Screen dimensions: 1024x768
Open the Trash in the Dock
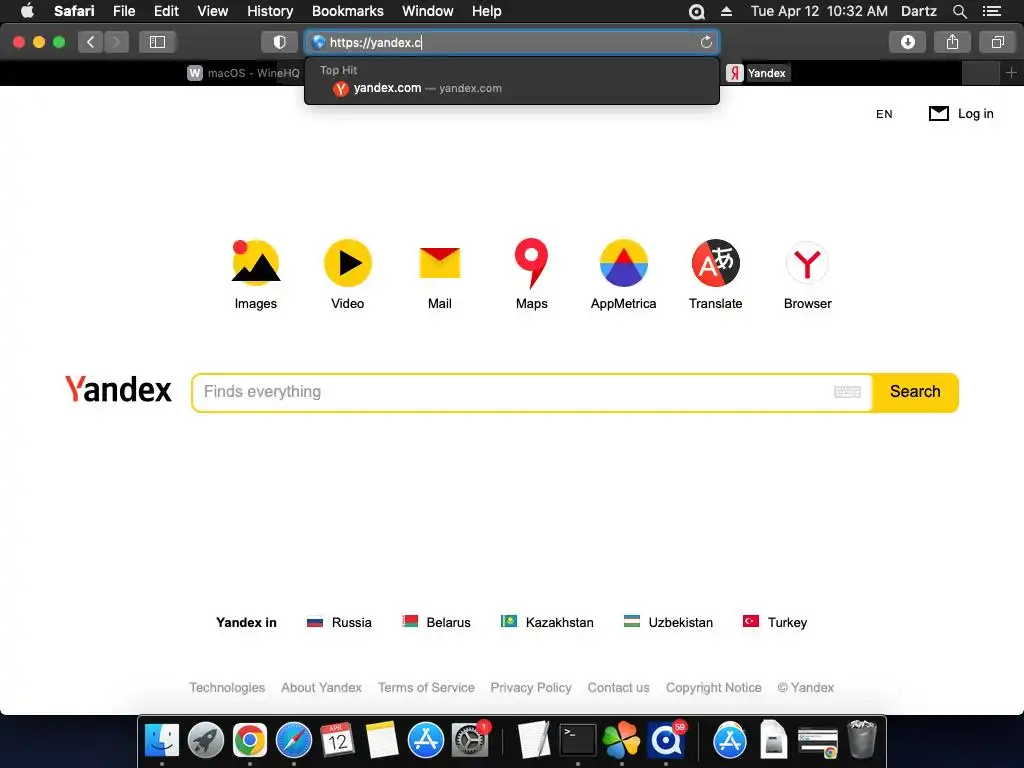(x=861, y=740)
